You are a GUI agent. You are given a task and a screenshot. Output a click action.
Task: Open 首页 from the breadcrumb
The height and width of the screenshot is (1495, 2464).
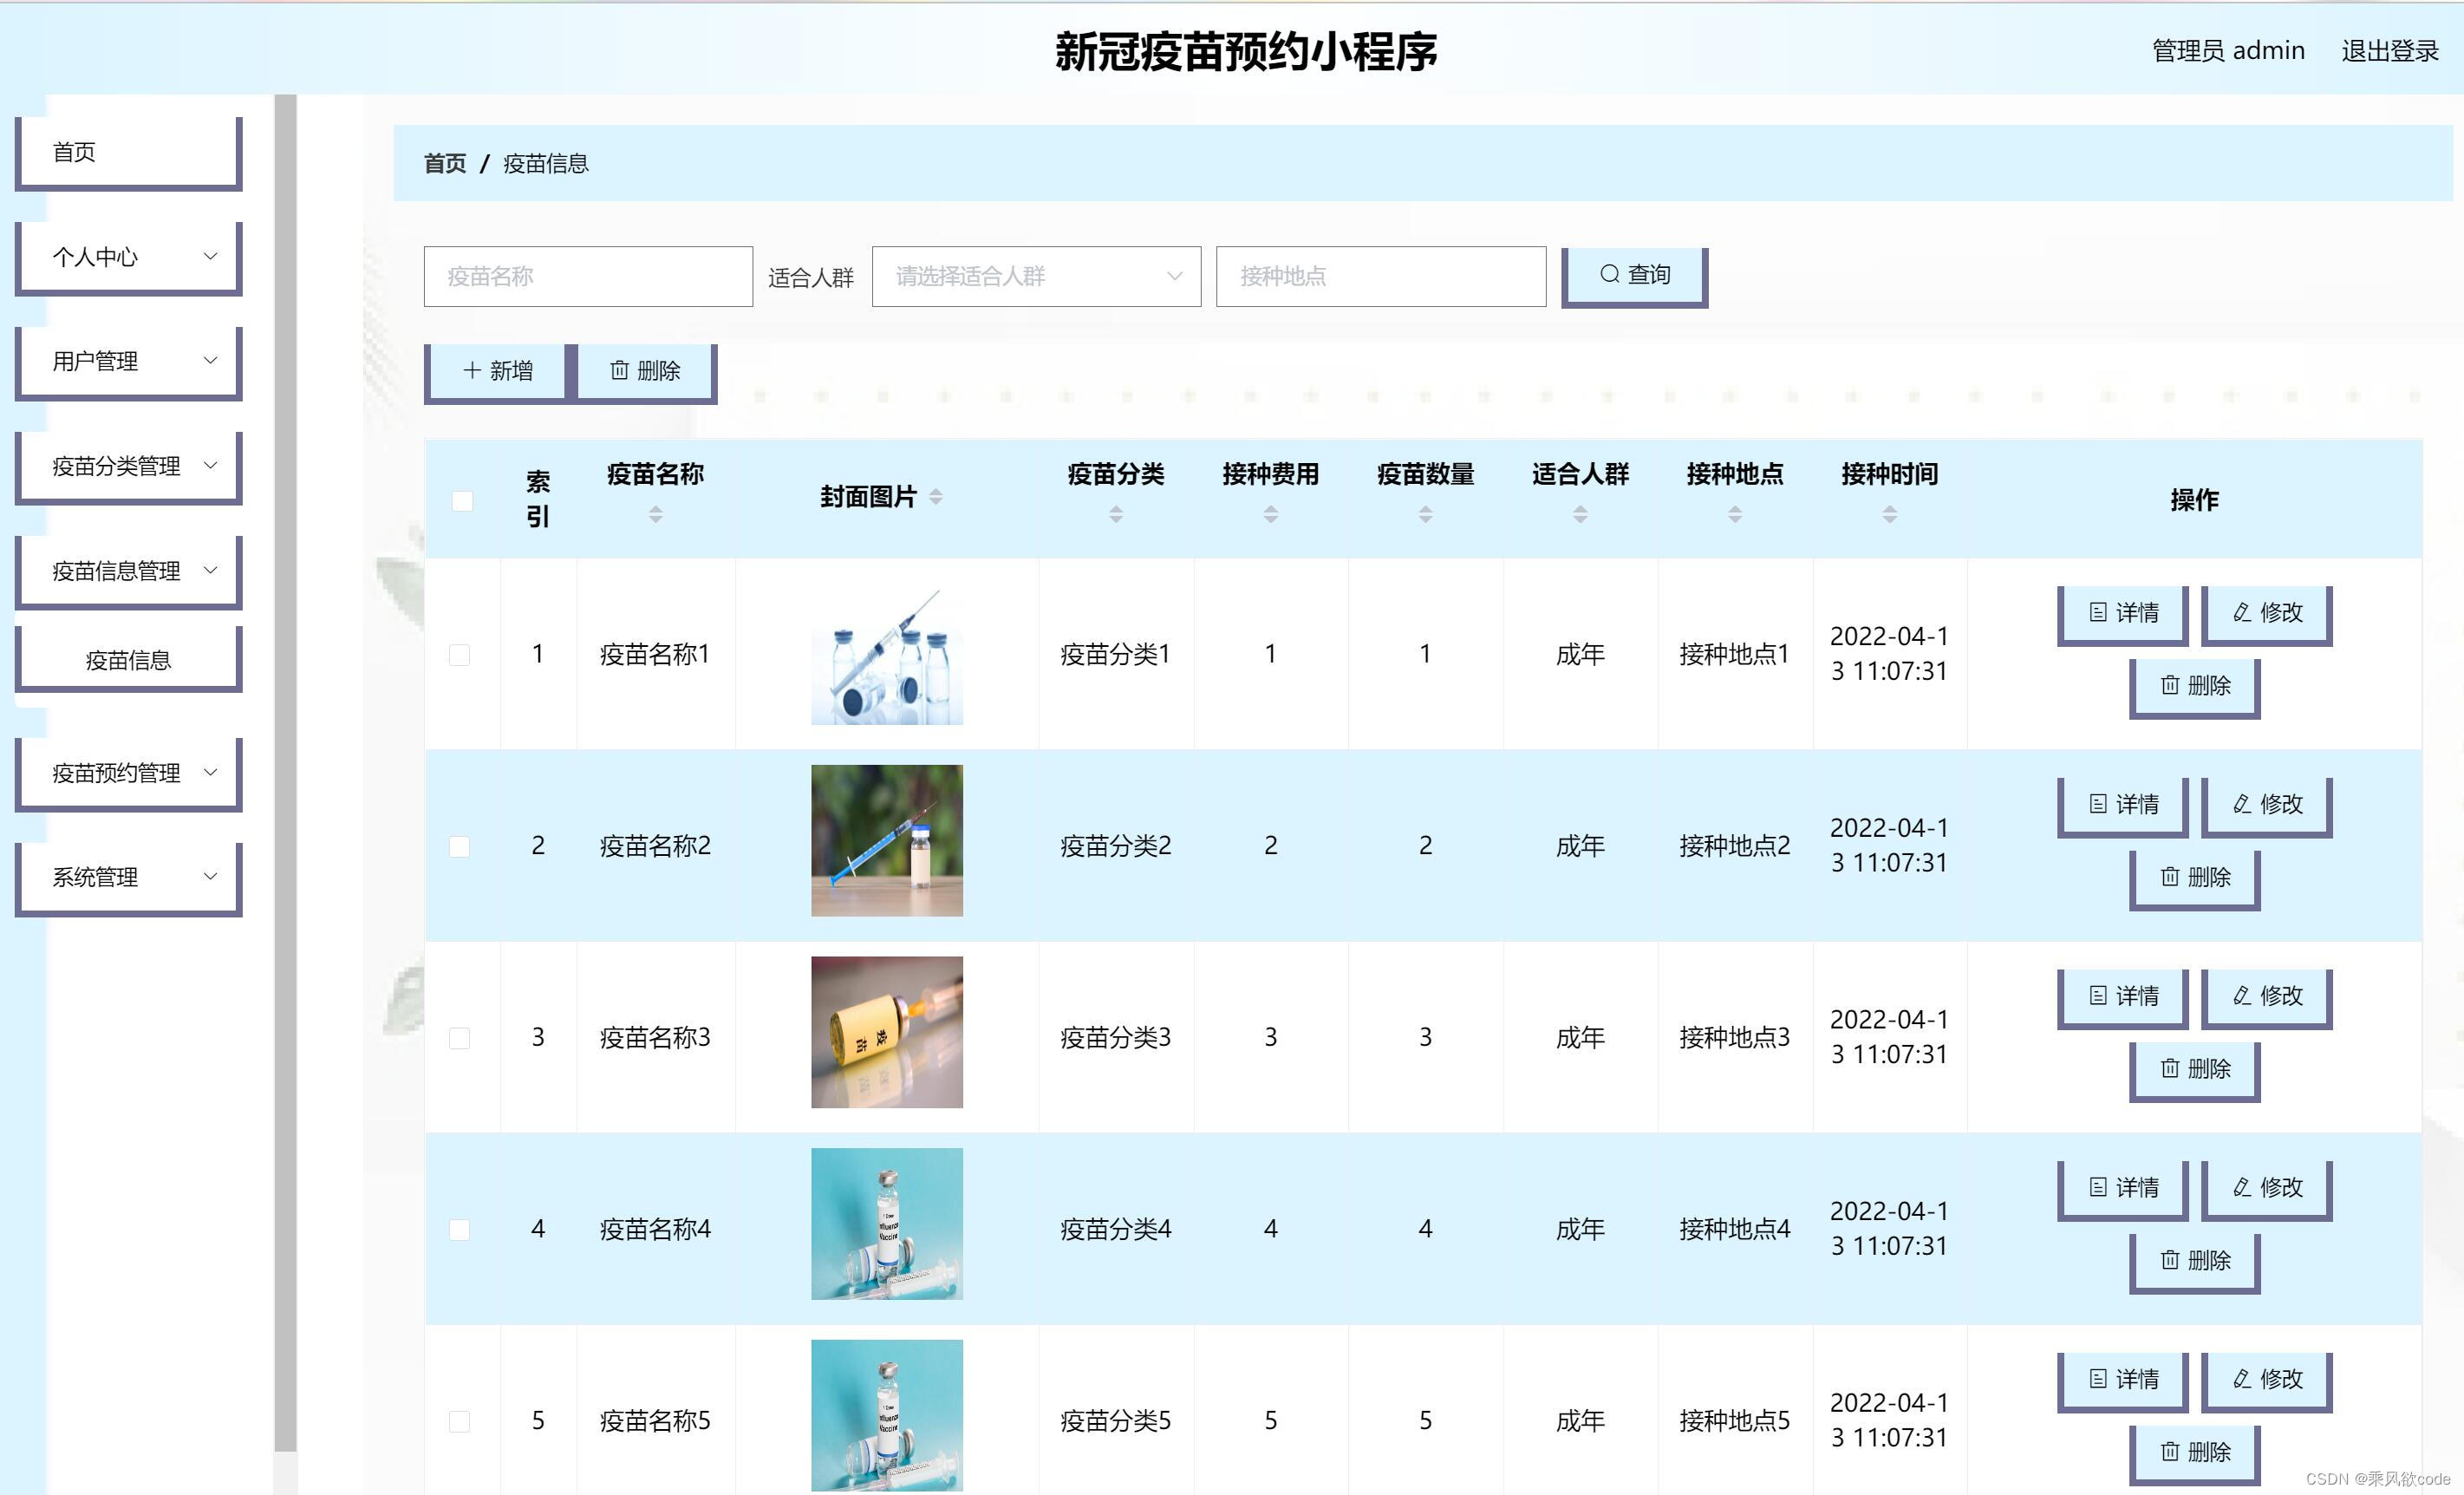coord(446,163)
